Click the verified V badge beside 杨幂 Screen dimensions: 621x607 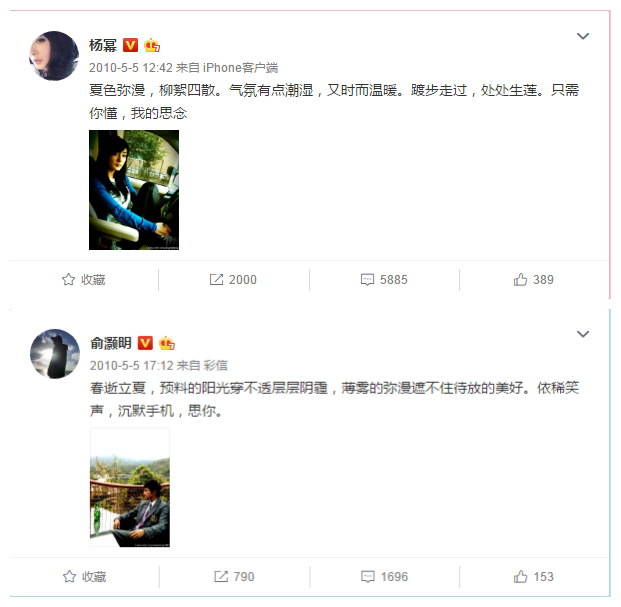pos(130,45)
